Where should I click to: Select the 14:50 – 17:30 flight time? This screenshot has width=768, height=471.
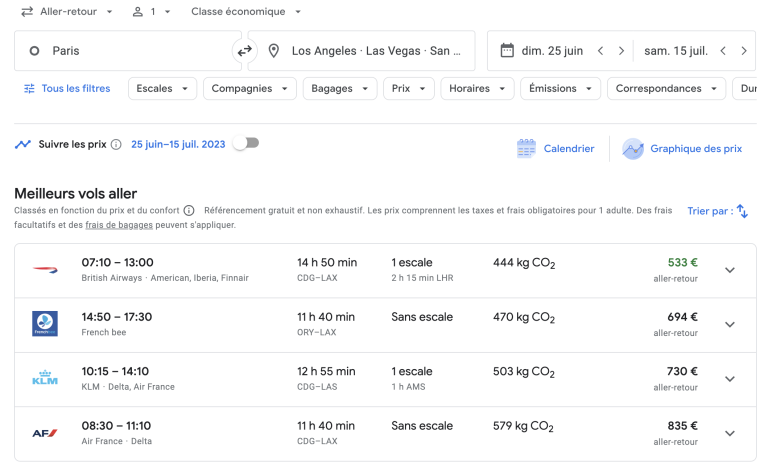click(x=117, y=317)
